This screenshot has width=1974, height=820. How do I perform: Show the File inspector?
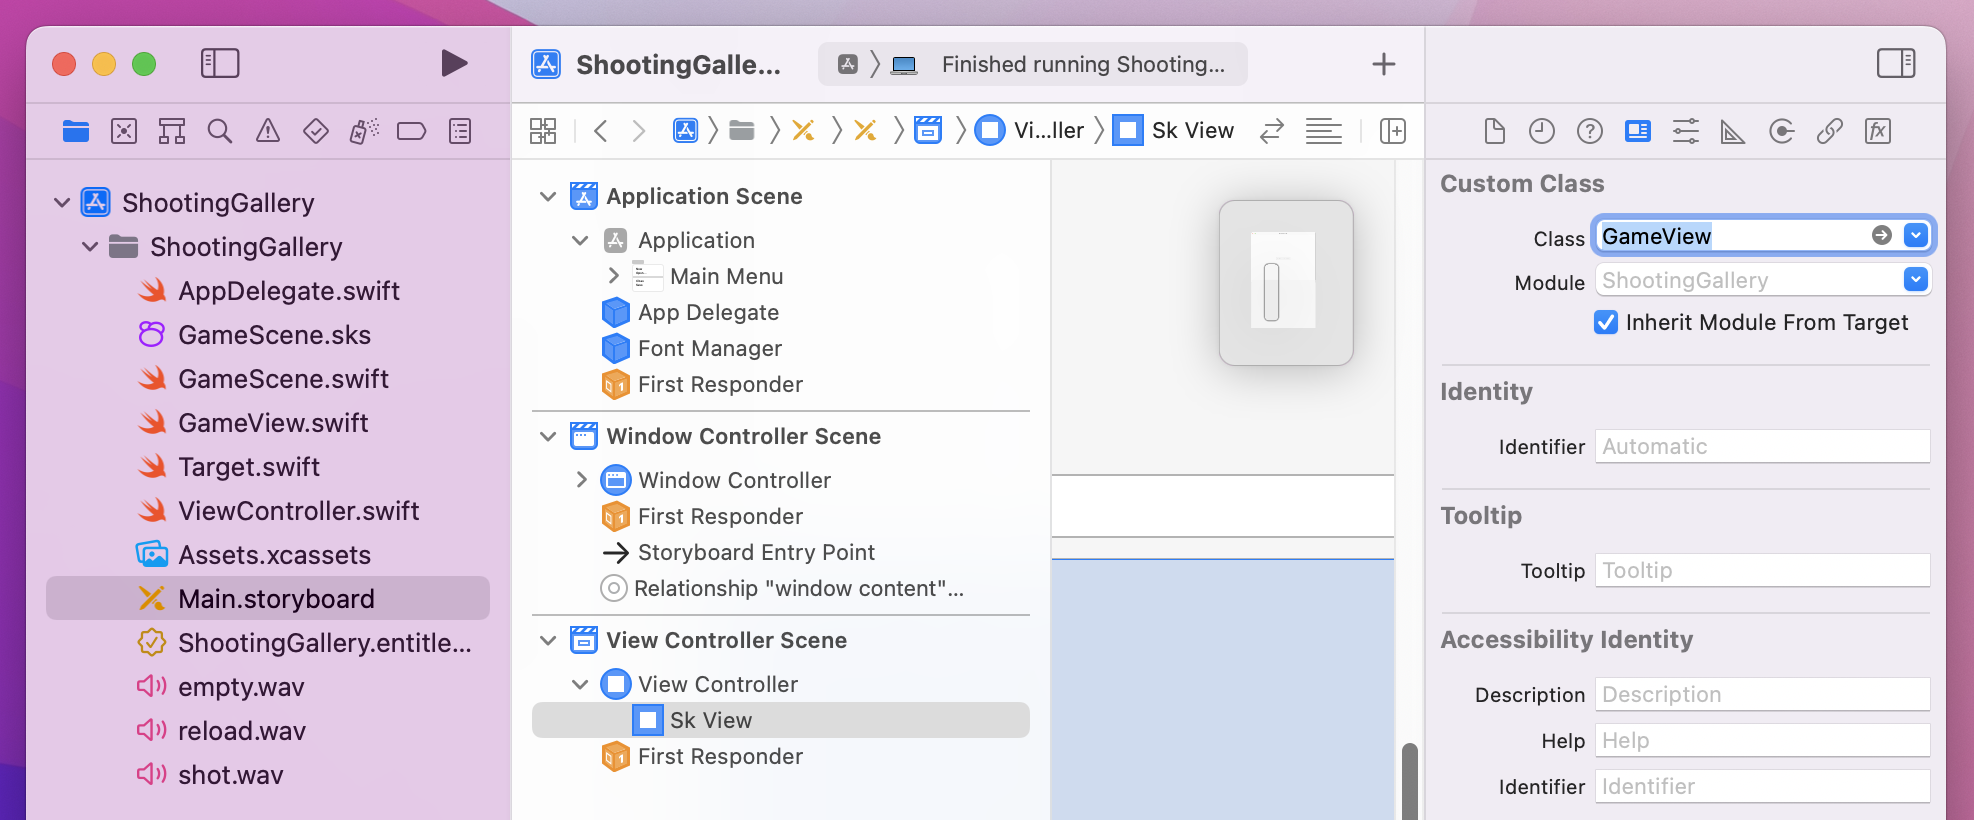(1494, 131)
